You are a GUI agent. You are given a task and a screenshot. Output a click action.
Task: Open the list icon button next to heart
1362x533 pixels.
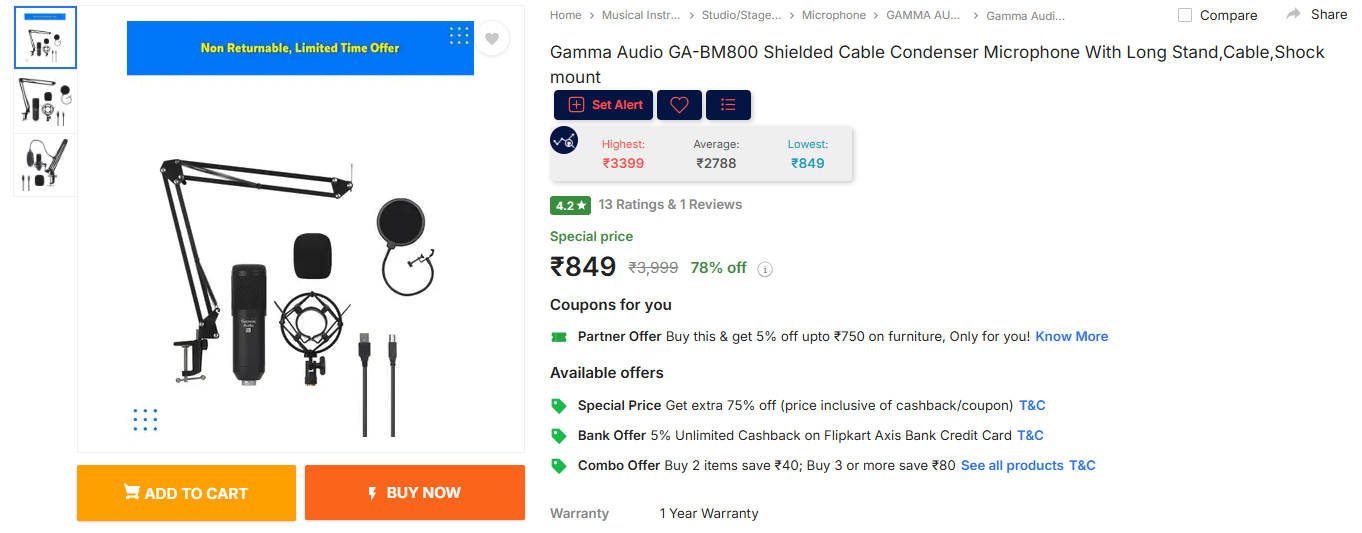tap(728, 105)
